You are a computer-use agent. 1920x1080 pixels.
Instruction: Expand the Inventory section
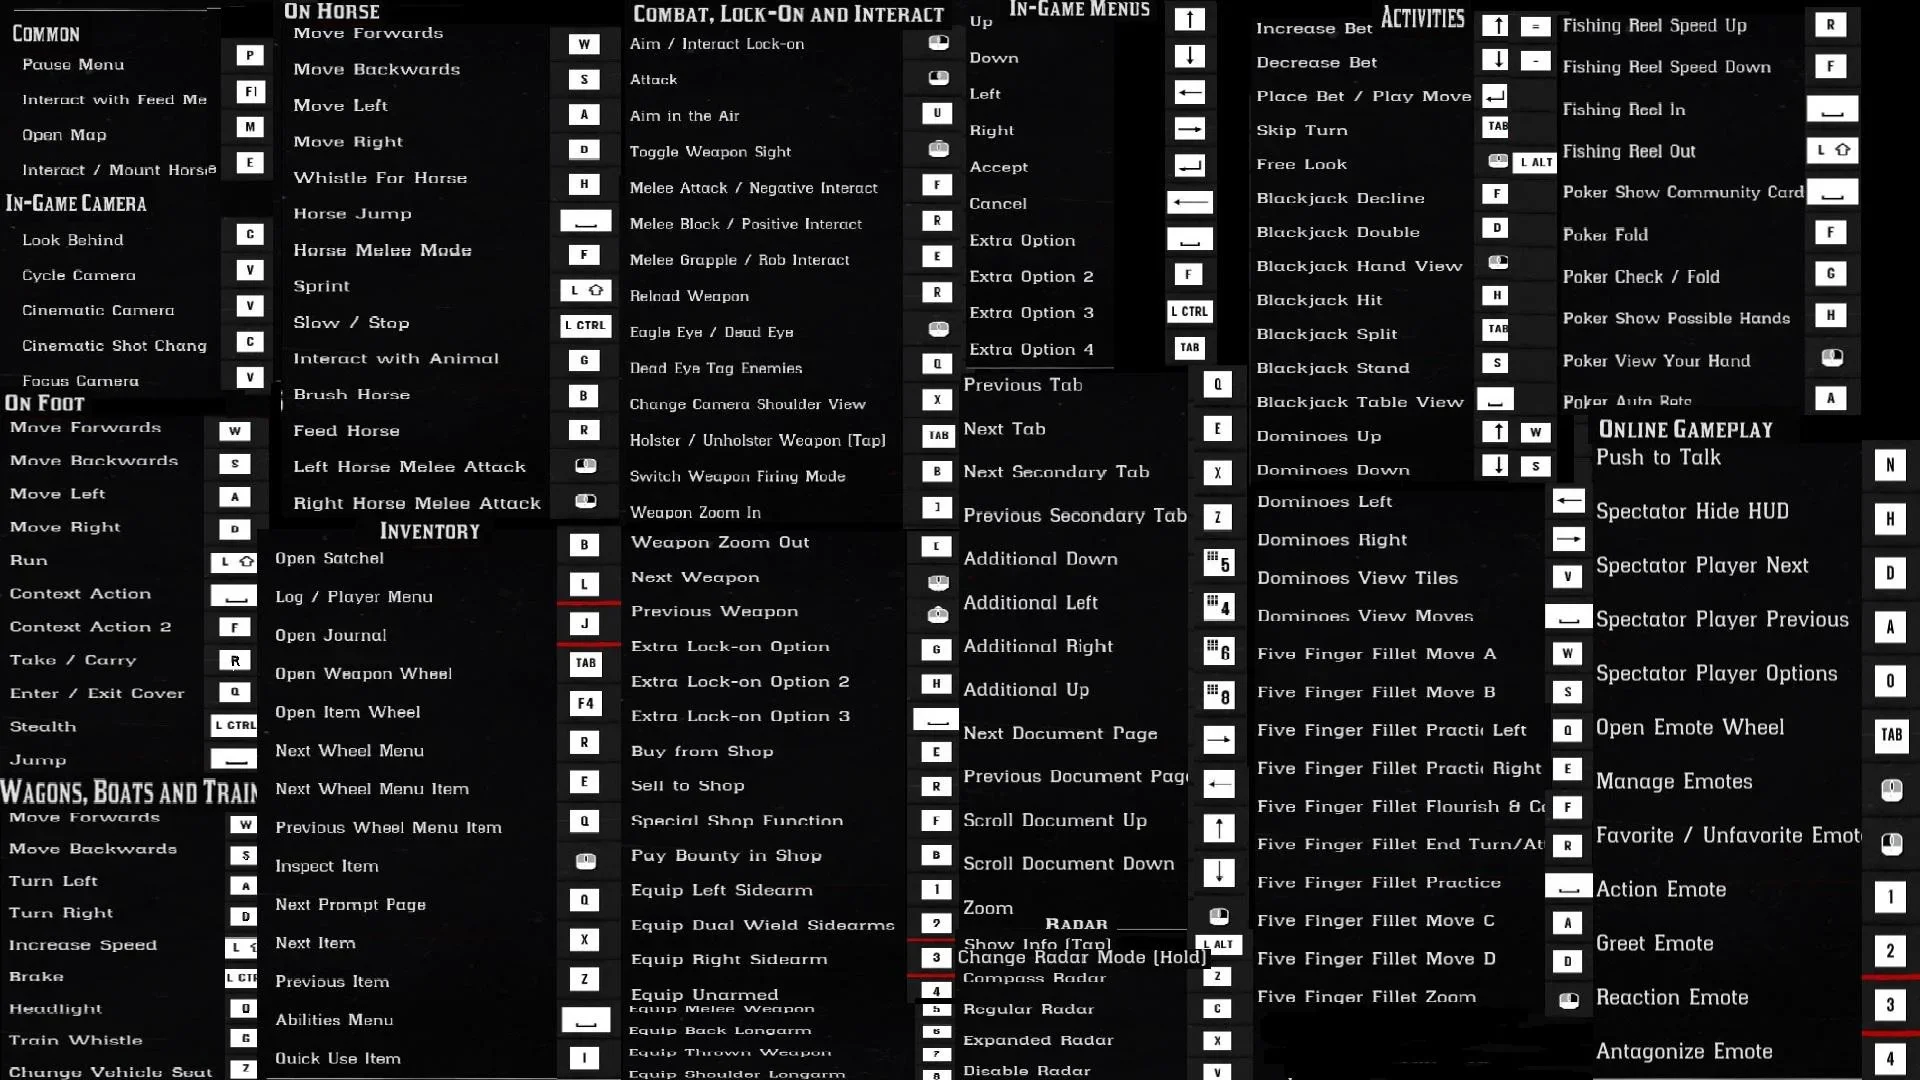point(430,530)
